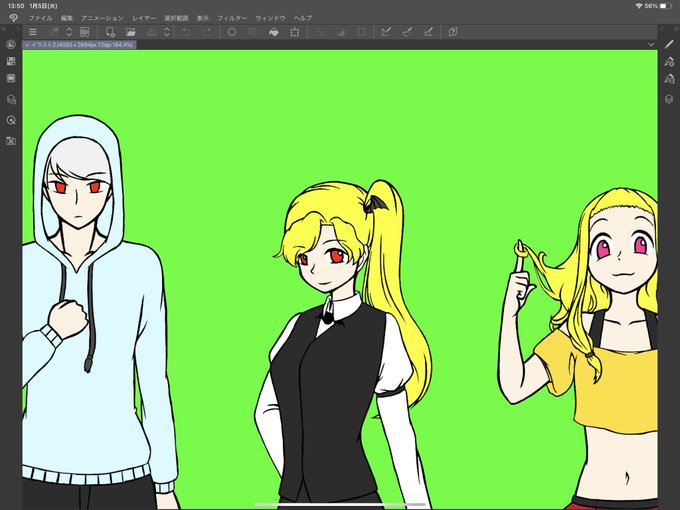Image resolution: width=680 pixels, height=510 pixels.
Task: Open the 3D material box icon
Action: pos(11,99)
